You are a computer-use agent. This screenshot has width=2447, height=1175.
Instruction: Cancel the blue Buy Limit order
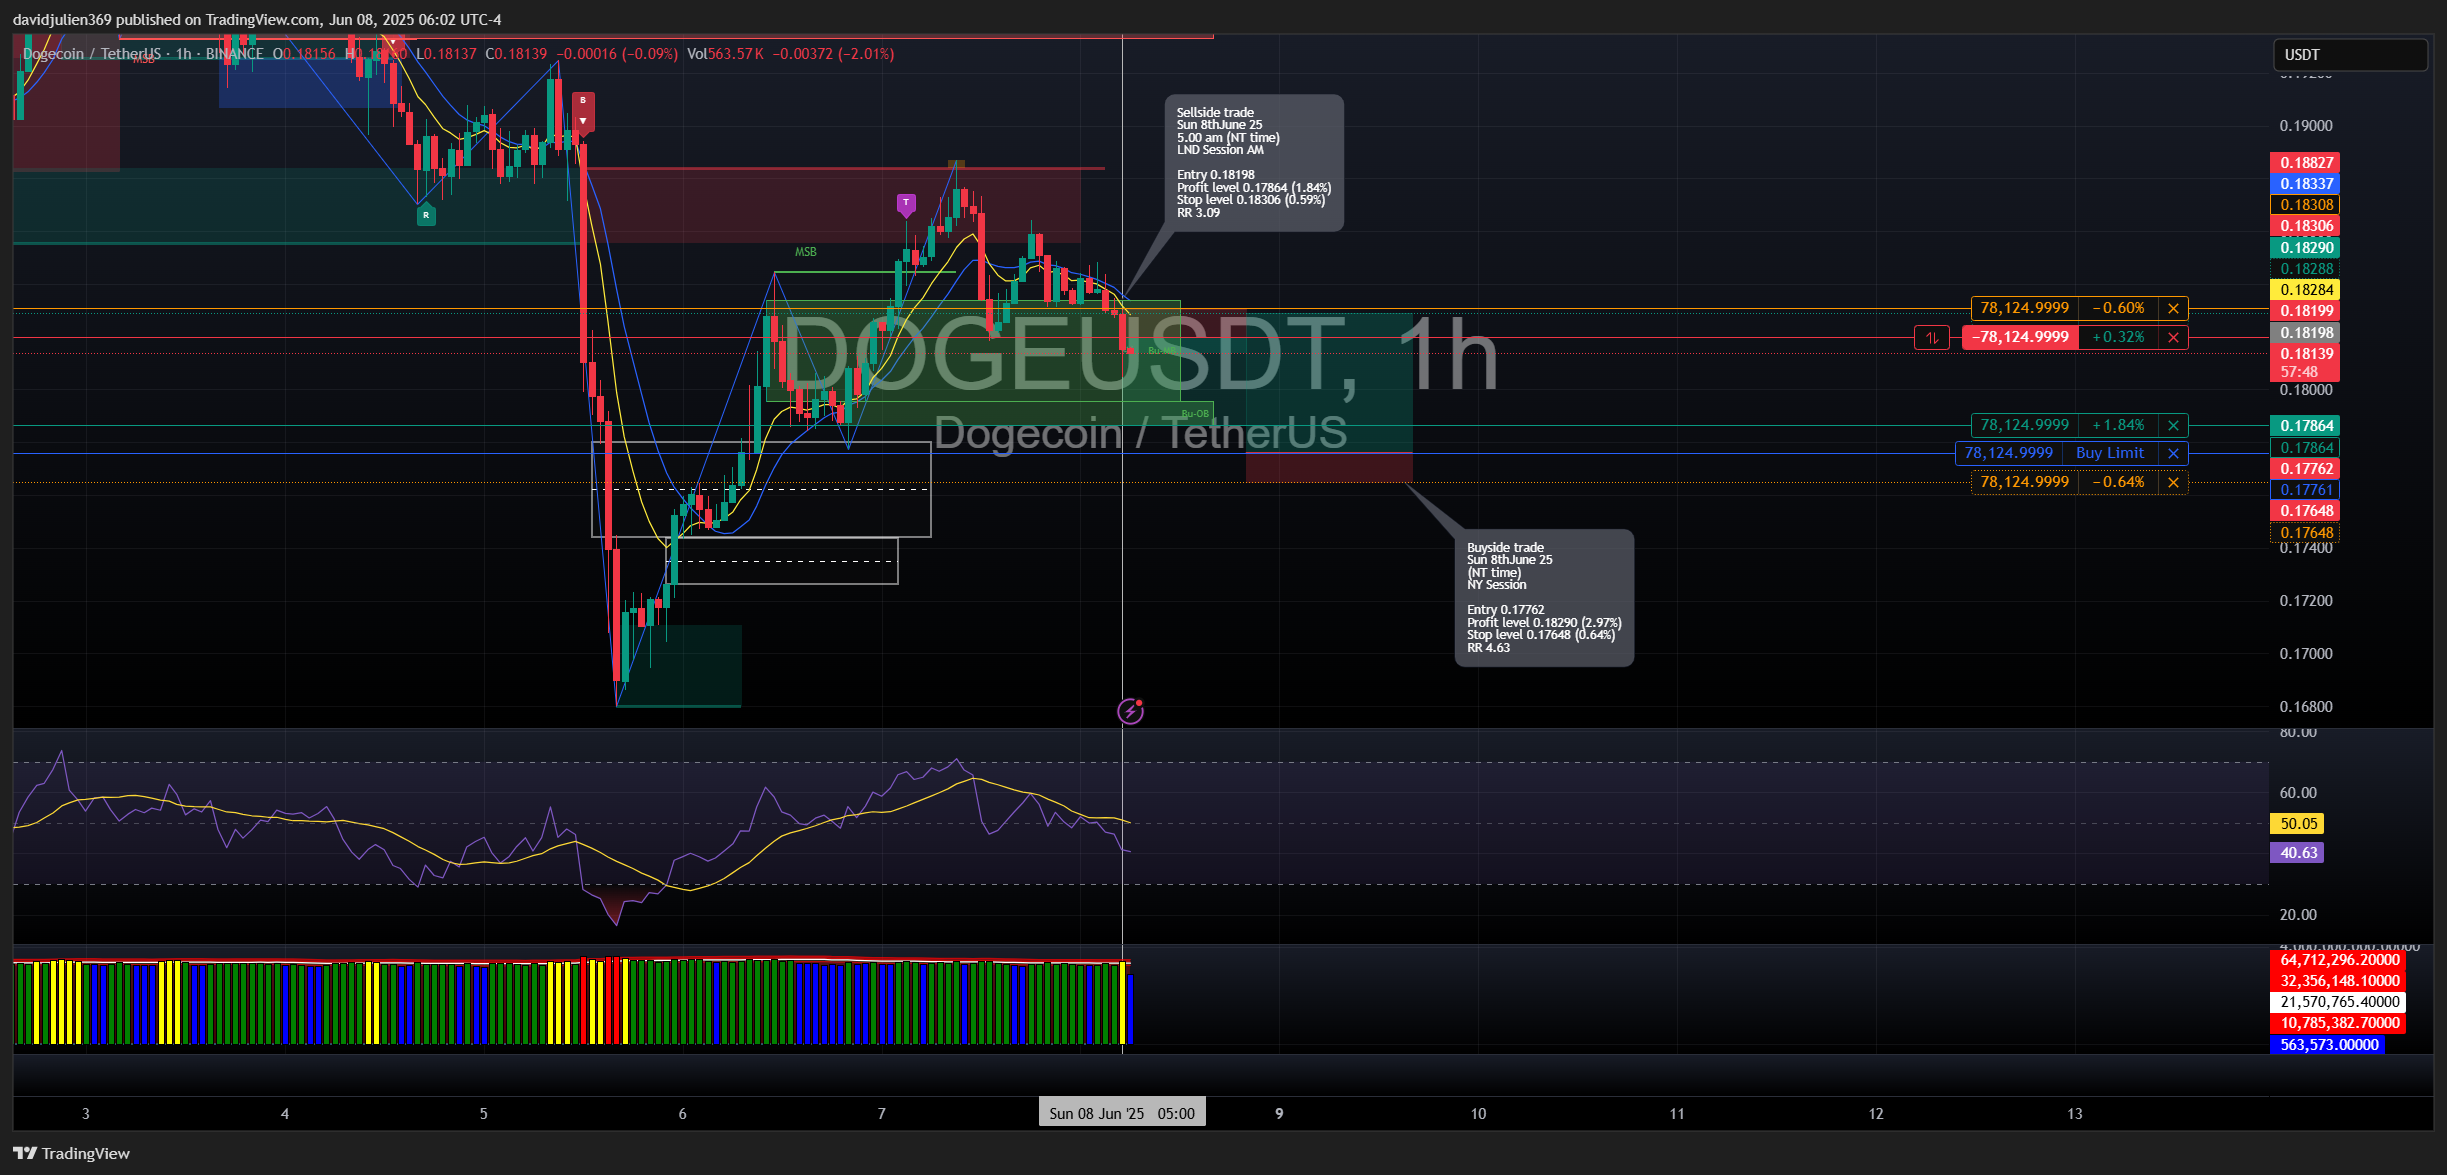point(2173,454)
